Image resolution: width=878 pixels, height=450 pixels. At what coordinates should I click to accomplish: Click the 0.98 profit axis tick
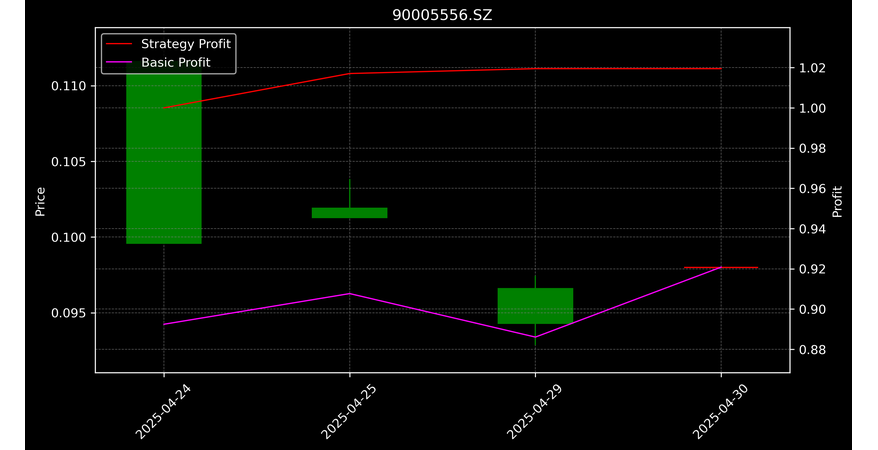[x=811, y=149]
